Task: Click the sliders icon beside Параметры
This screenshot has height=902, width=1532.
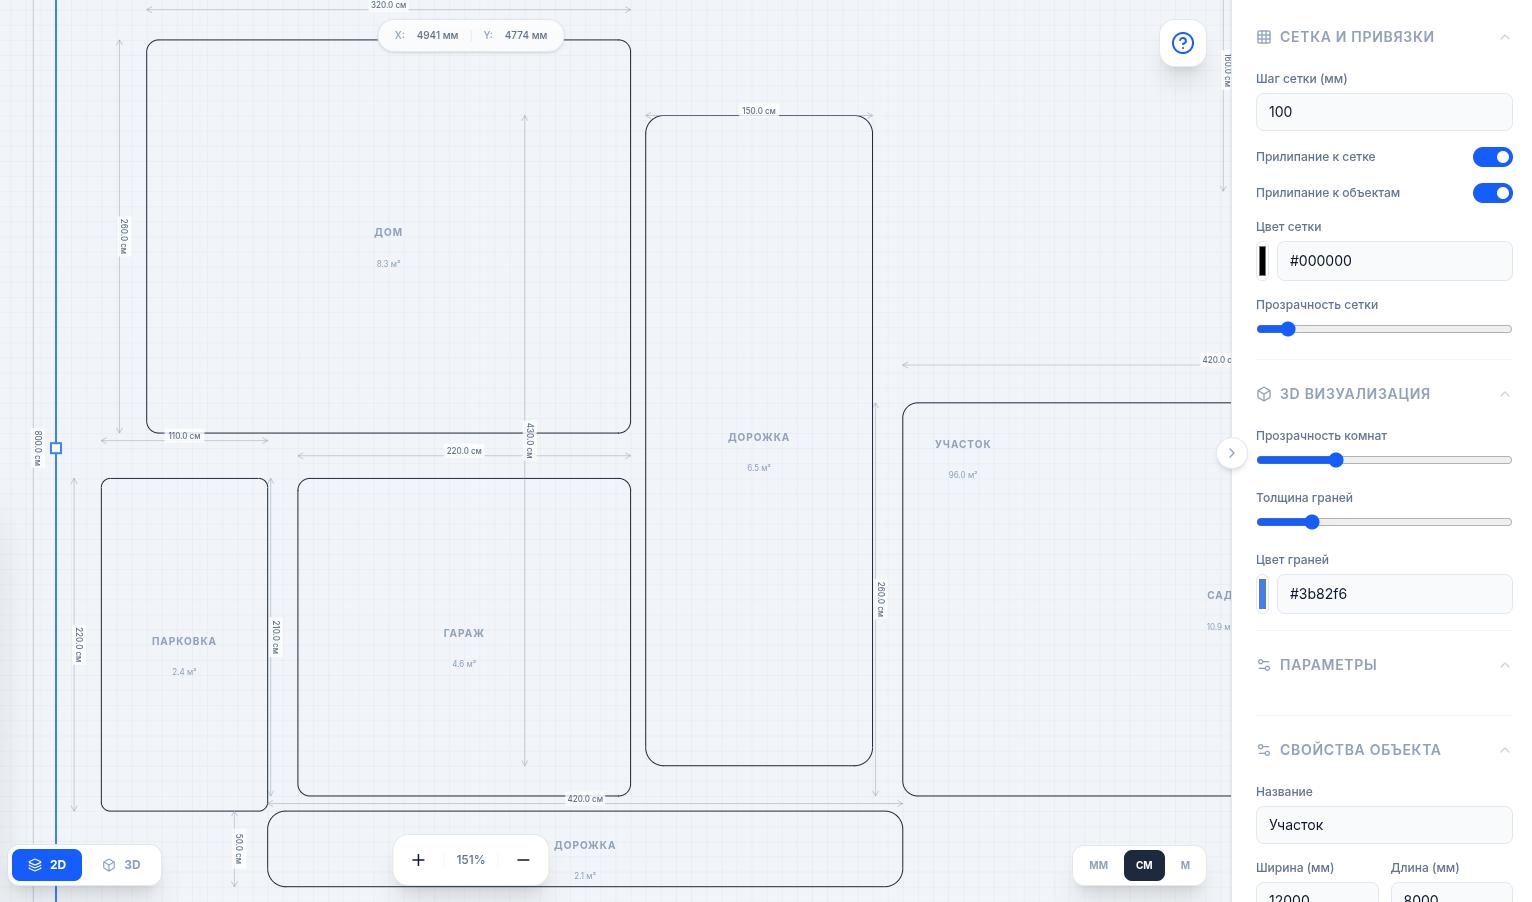Action: coord(1264,665)
